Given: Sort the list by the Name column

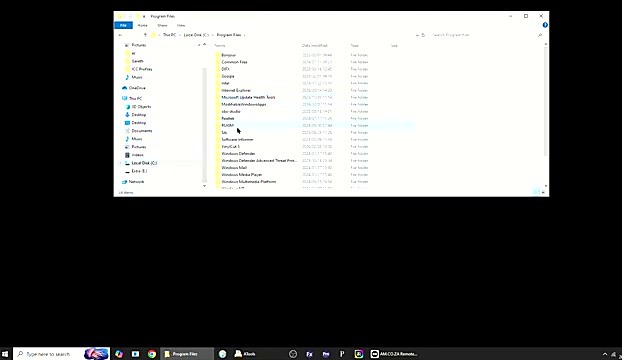Looking at the screenshot, I should pyautogui.click(x=220, y=46).
